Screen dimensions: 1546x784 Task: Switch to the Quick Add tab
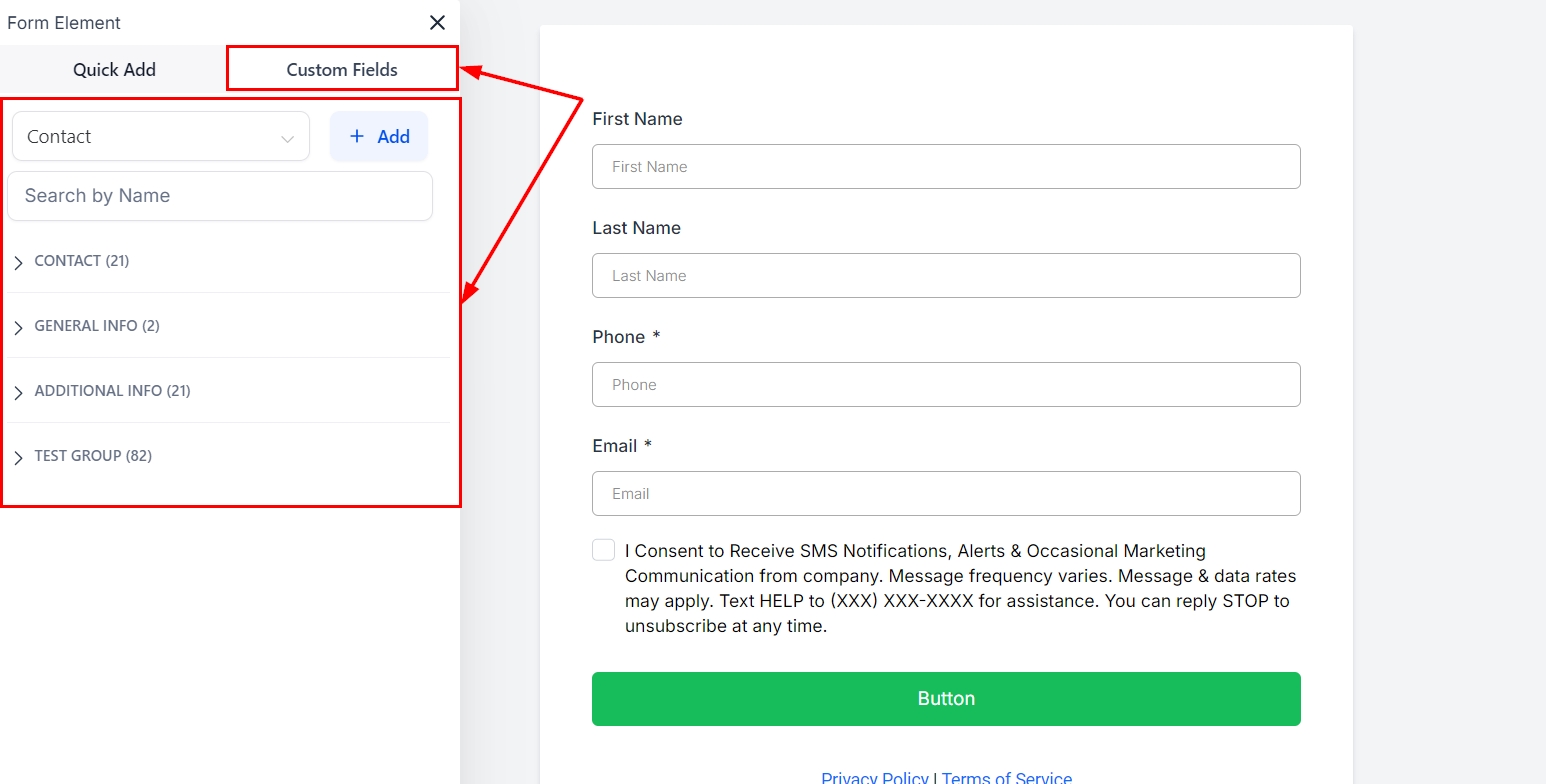click(x=114, y=70)
